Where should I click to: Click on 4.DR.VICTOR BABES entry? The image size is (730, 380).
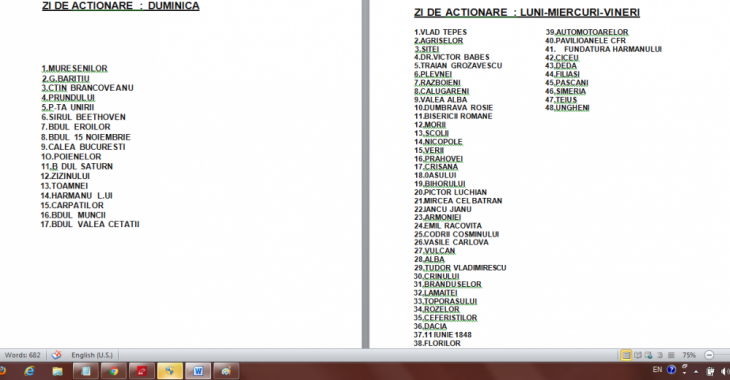click(x=452, y=57)
